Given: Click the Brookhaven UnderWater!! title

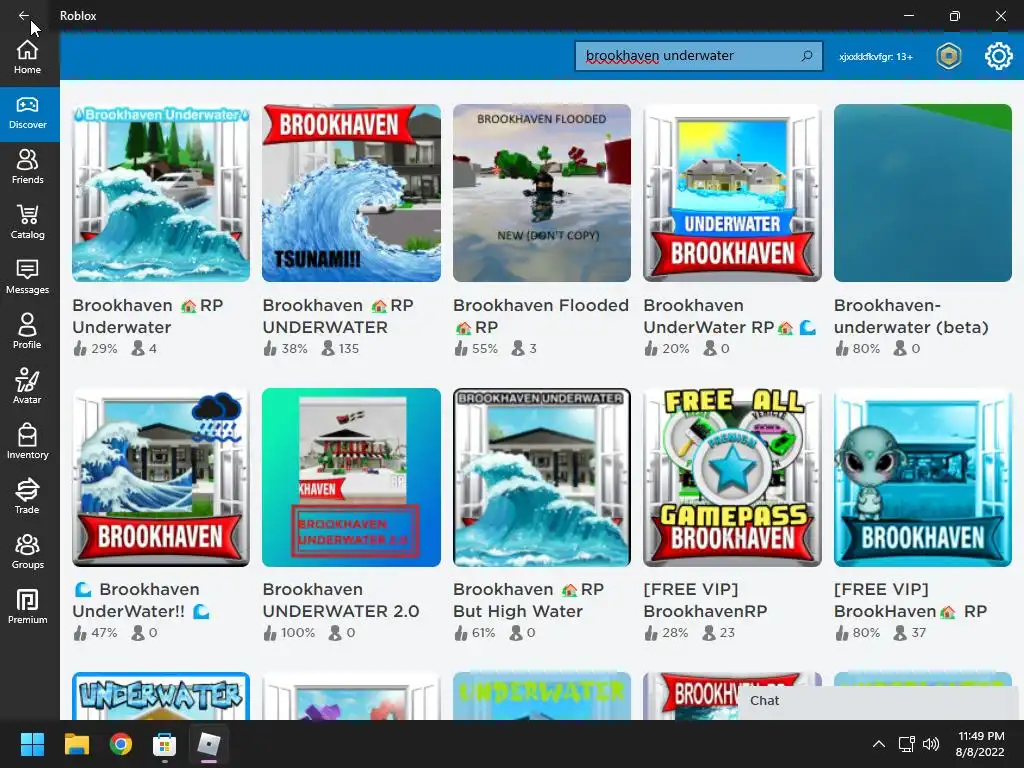Looking at the screenshot, I should click(x=141, y=600).
